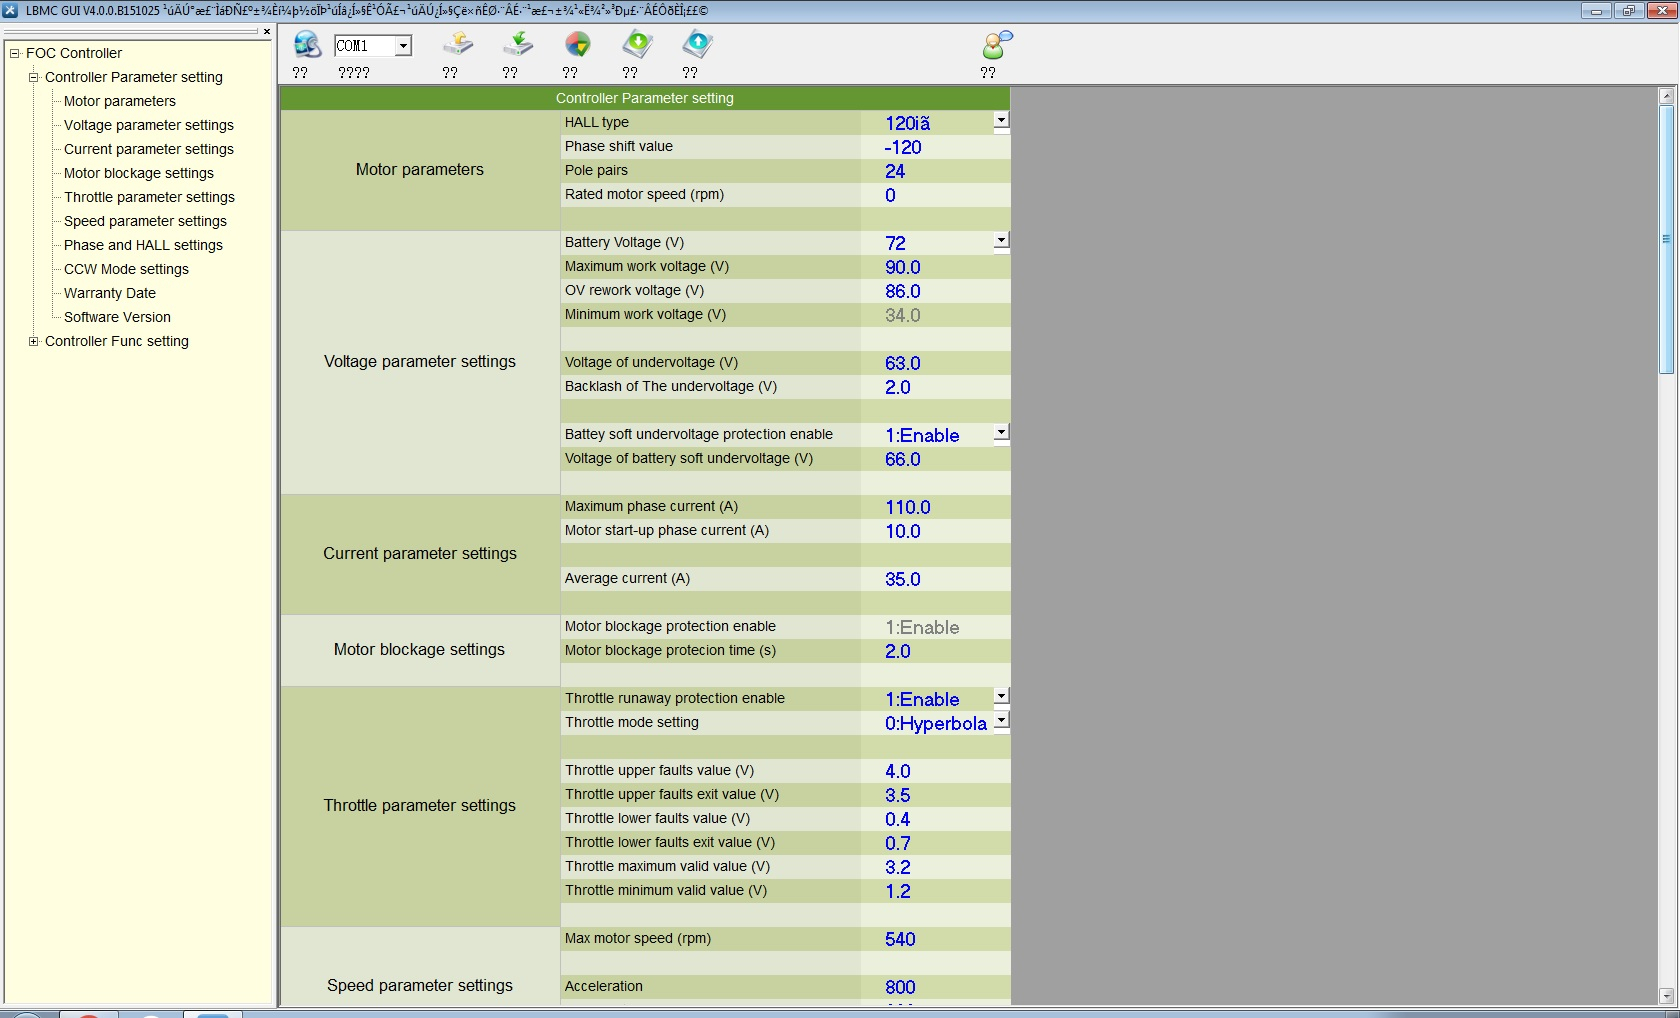The height and width of the screenshot is (1018, 1680).
Task: Open the Battery Voltage dropdown arrow
Action: tap(1001, 241)
